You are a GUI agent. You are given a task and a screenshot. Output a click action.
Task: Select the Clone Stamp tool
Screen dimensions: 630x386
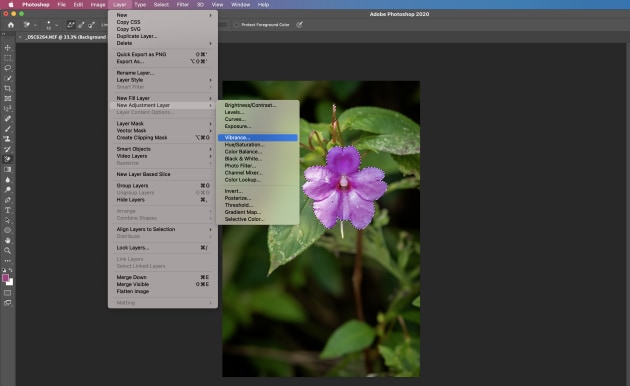(8, 139)
